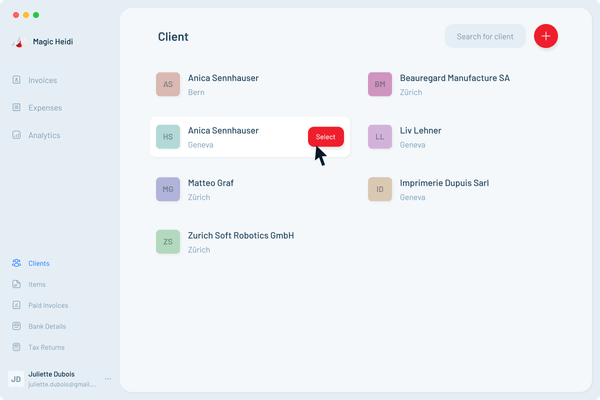
Task: Click the Tax Returns icon
Action: [x=16, y=347]
